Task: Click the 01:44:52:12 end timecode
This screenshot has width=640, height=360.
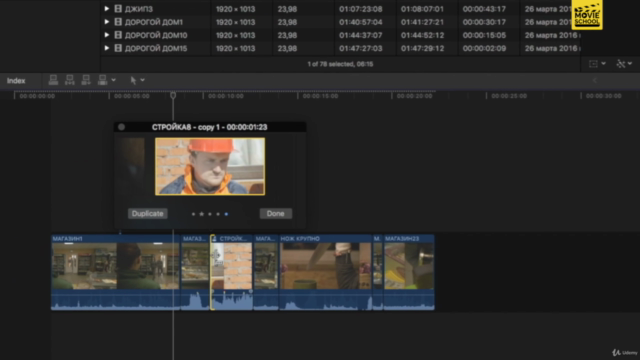Action: pos(422,35)
